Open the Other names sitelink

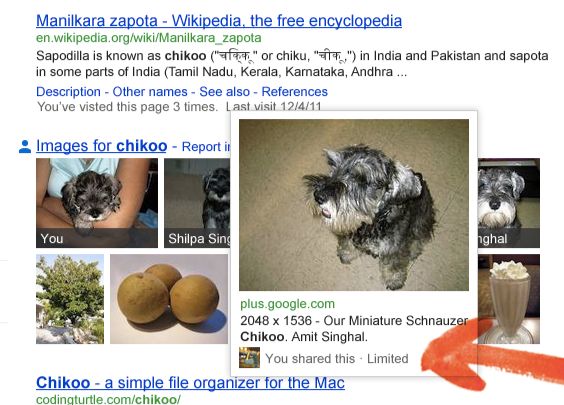point(150,92)
